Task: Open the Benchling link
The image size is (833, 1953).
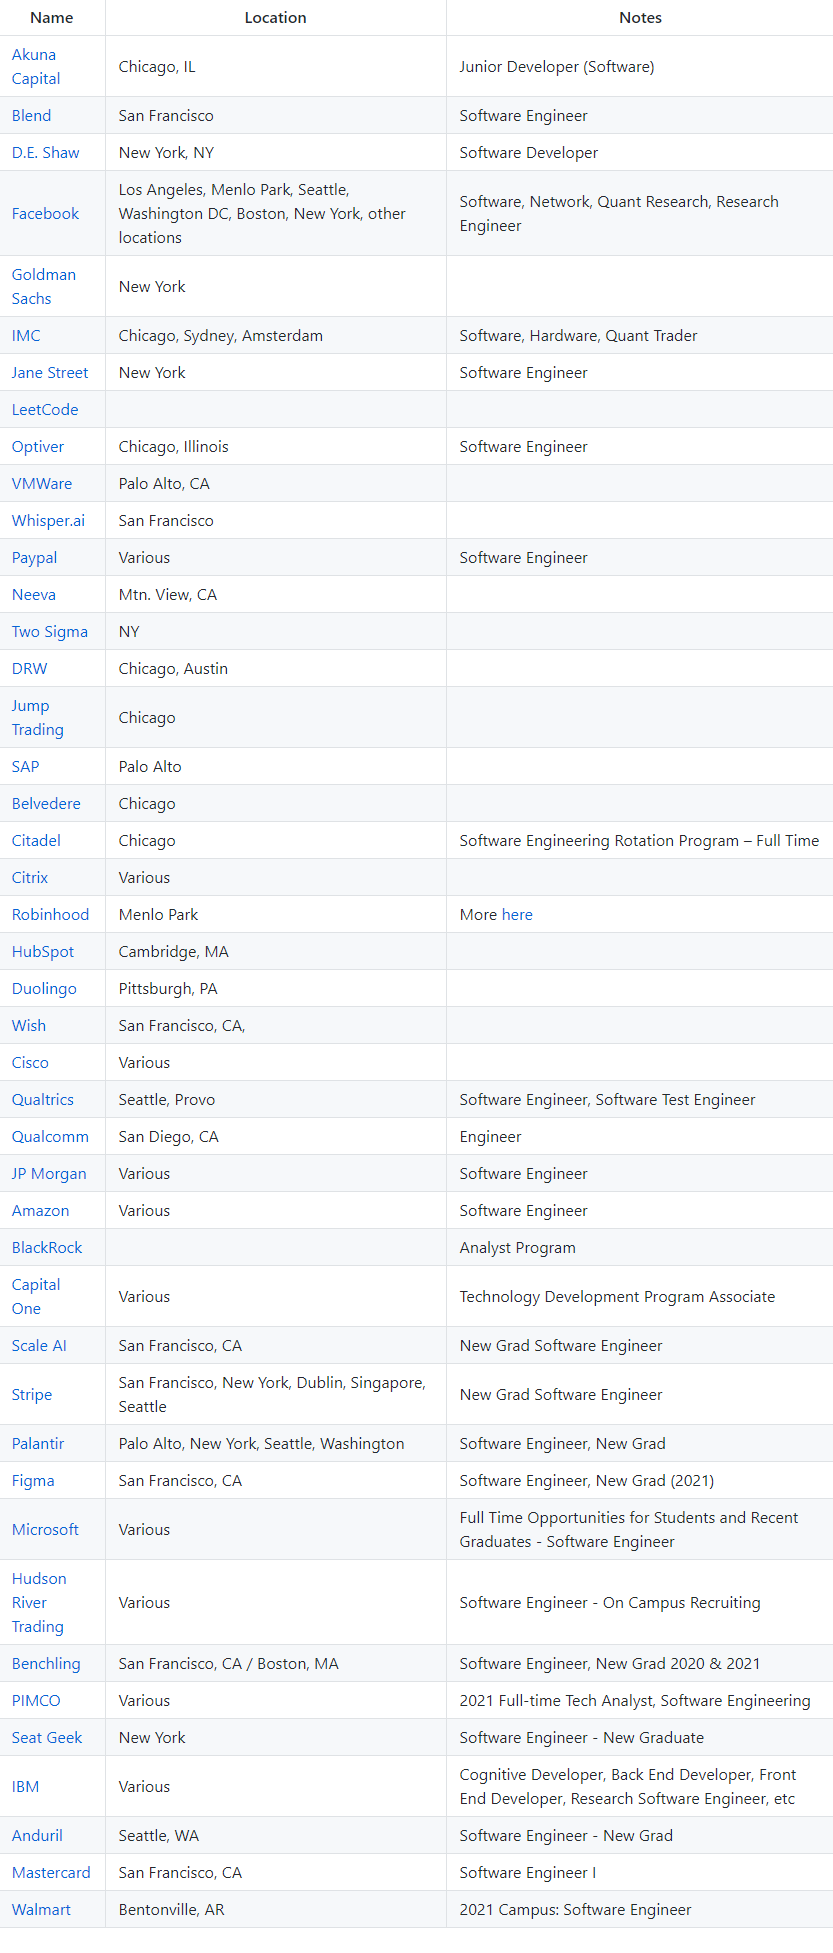Action: pyautogui.click(x=46, y=1664)
